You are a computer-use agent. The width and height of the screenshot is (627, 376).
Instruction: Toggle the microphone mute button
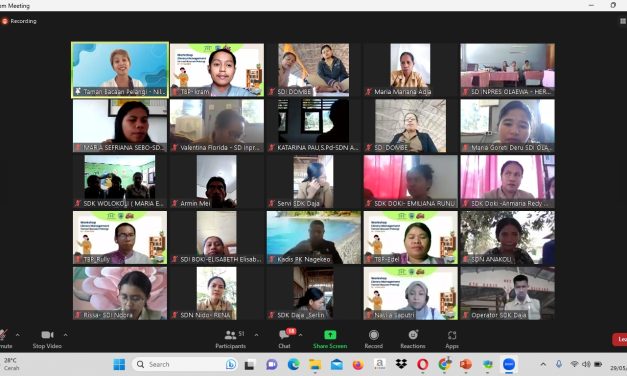(x=5, y=339)
